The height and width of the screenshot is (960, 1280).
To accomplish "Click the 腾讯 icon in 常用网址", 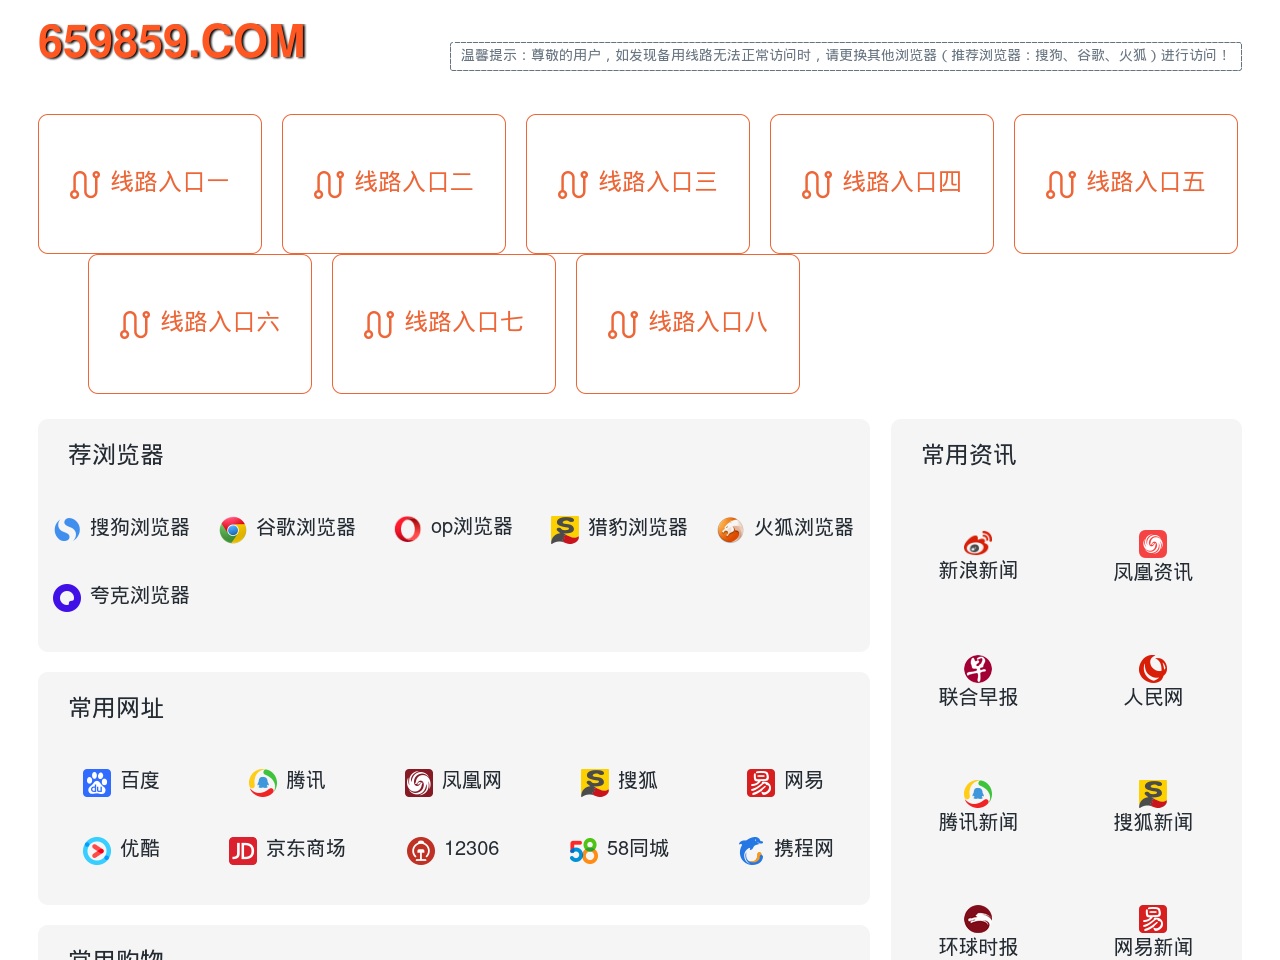I will click(263, 783).
